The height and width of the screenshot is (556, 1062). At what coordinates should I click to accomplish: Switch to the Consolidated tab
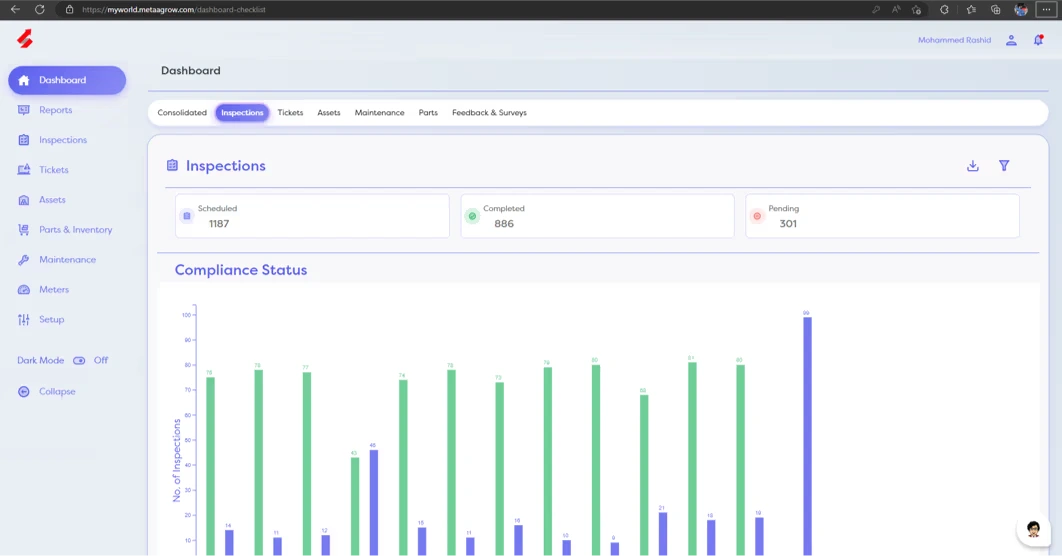click(182, 113)
